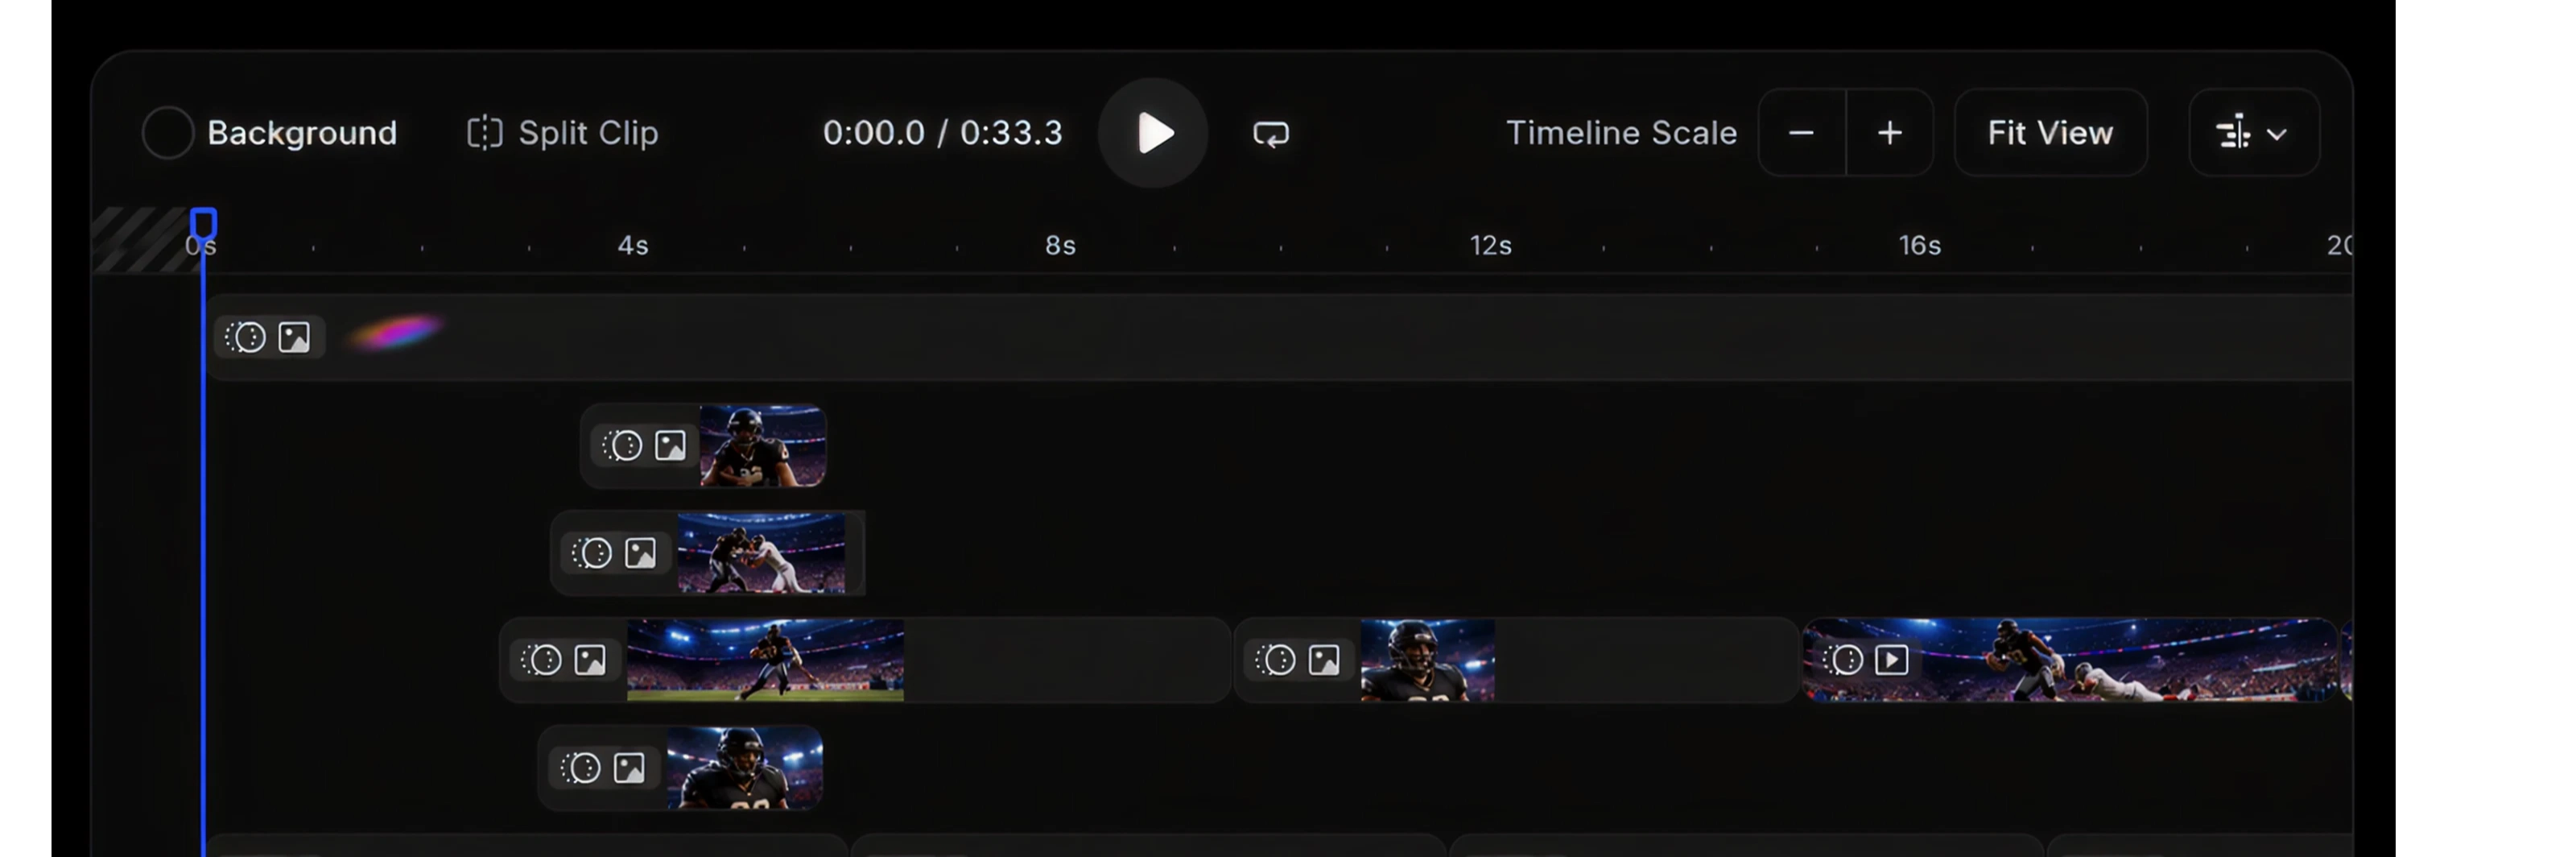Click the Fit View button
This screenshot has height=857, width=2576.
click(2050, 133)
